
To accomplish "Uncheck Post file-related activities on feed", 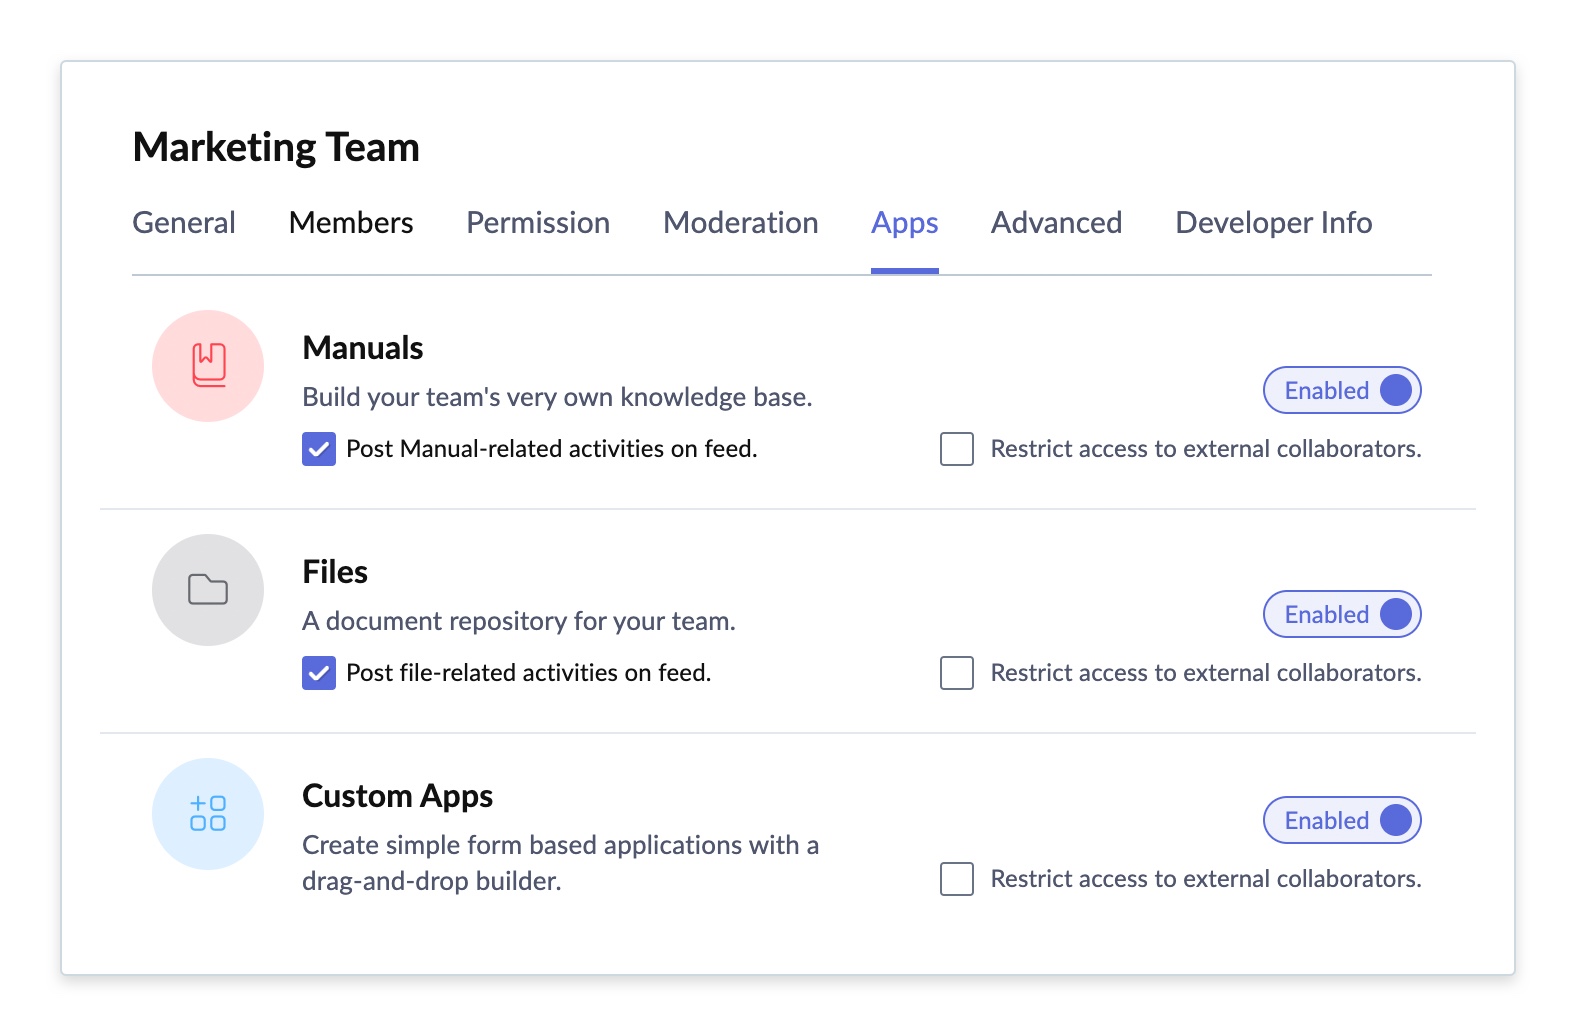I will click(319, 673).
